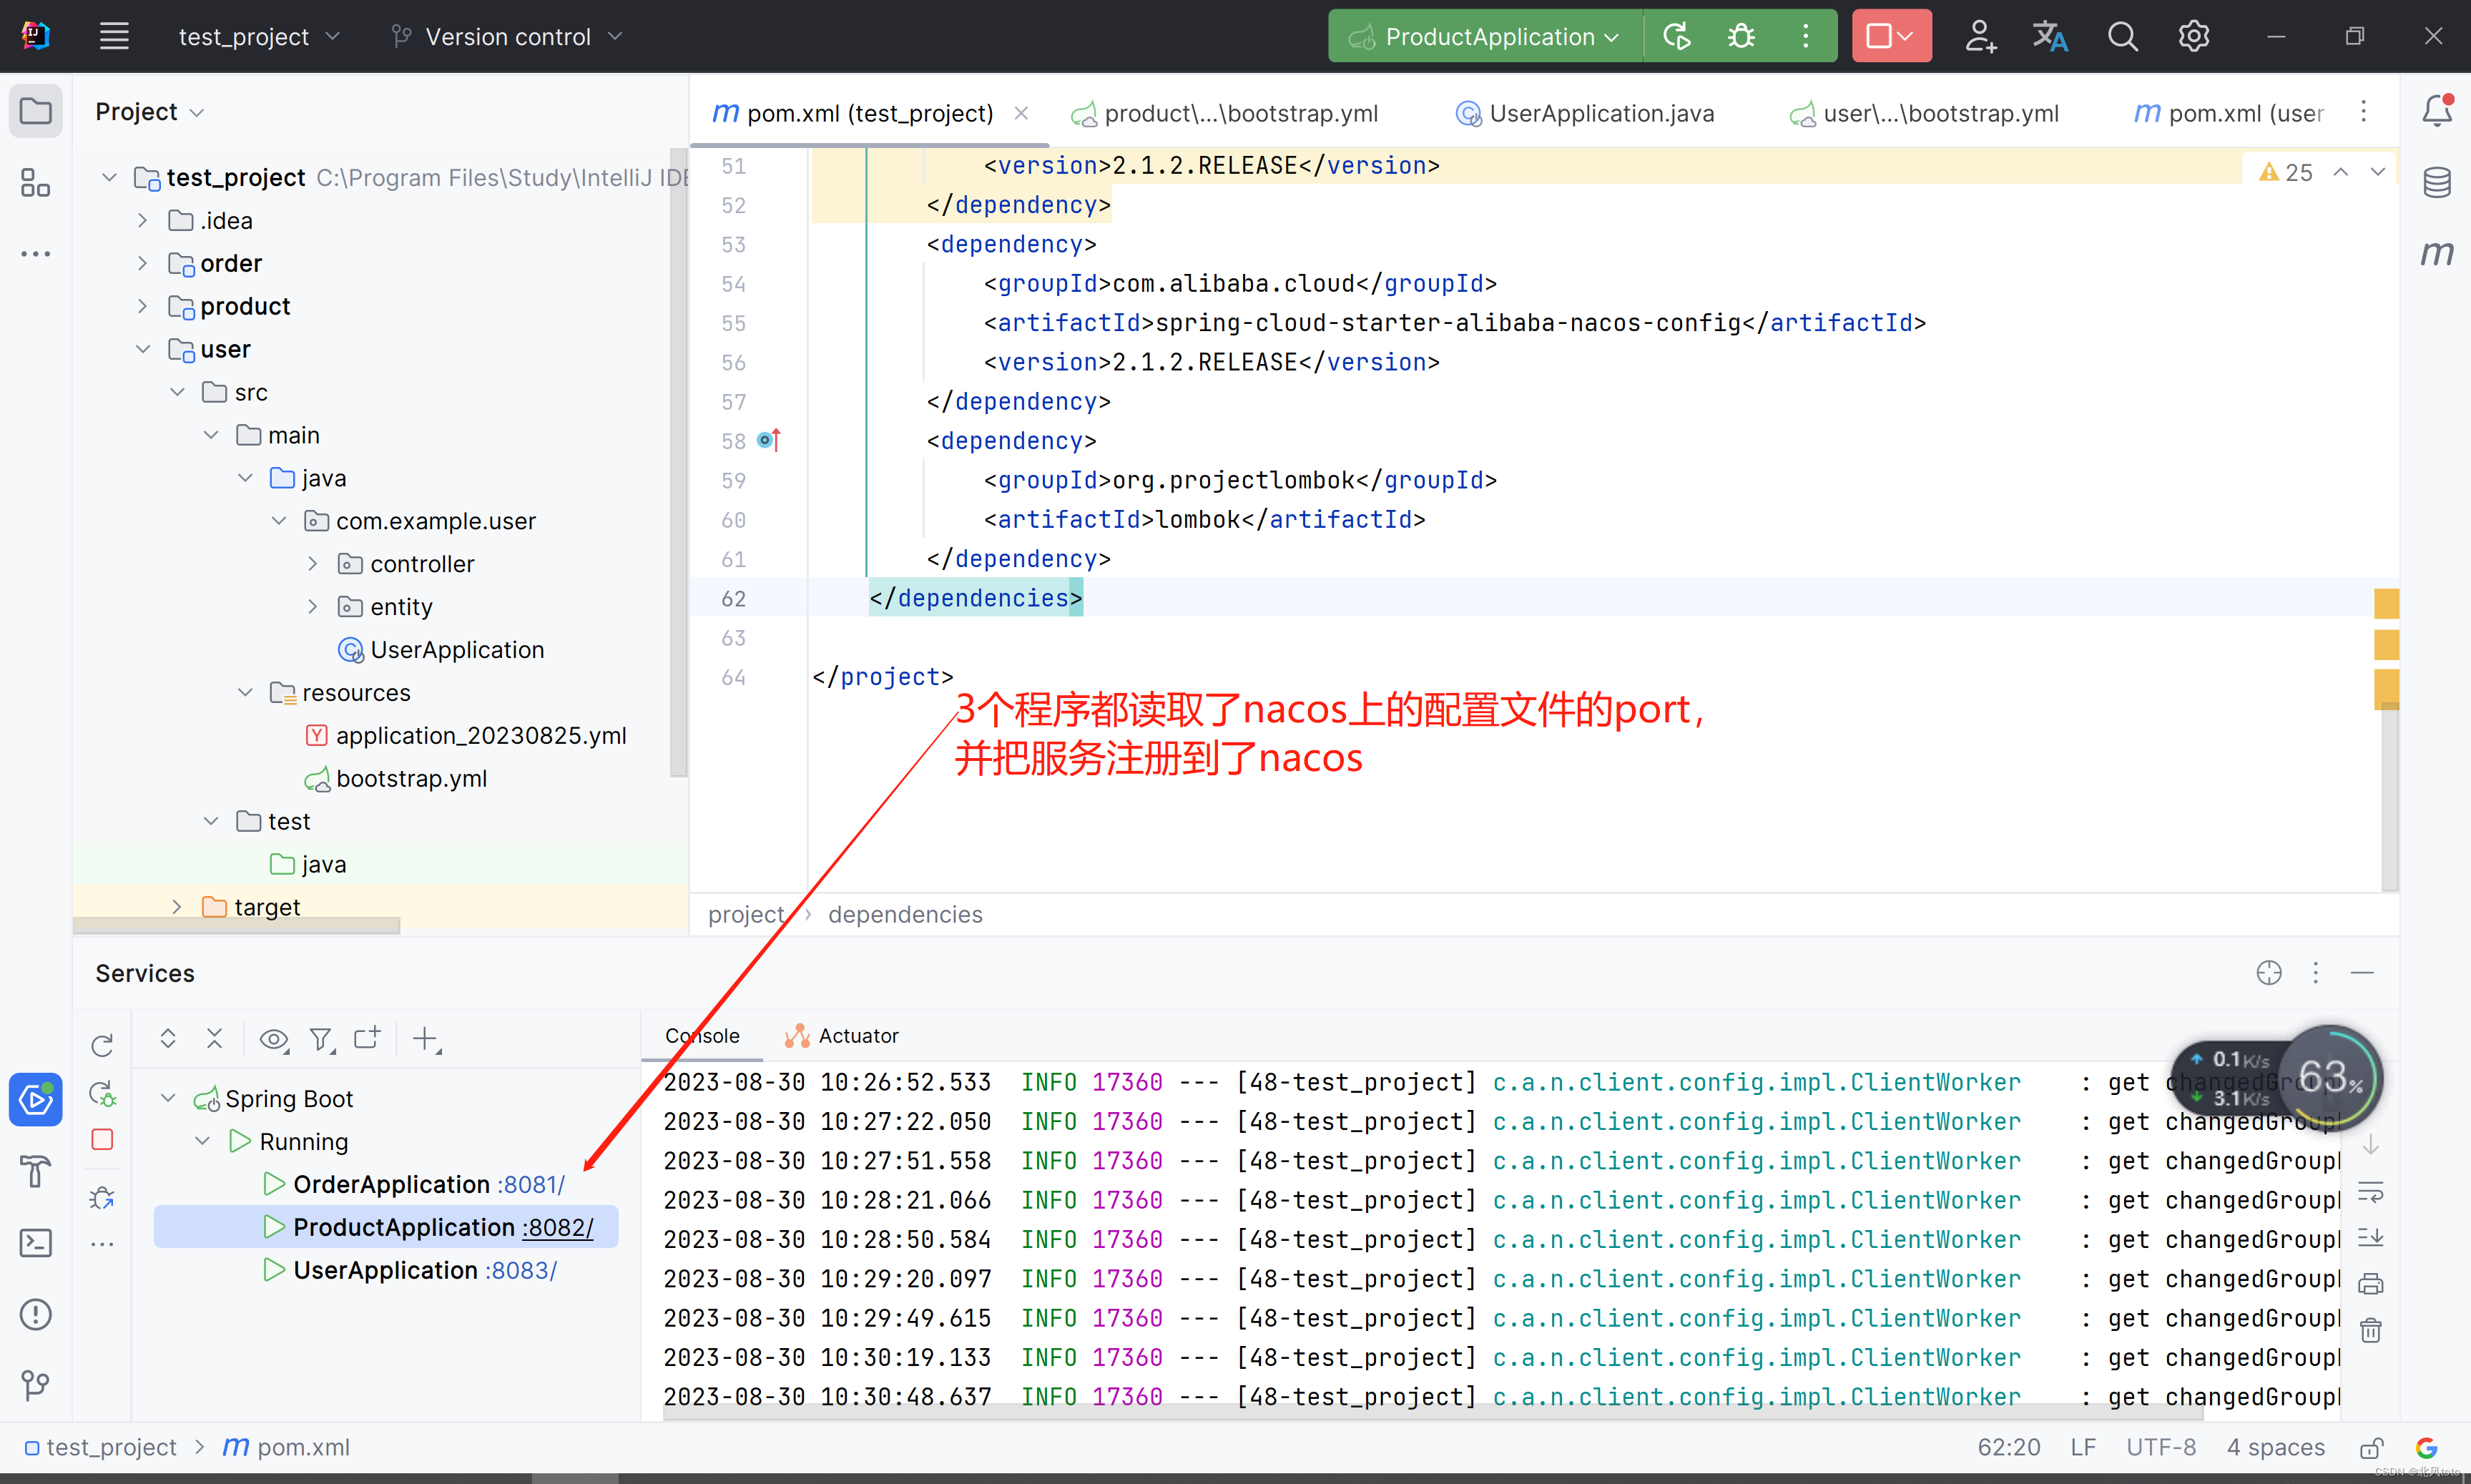Select the Console tab
This screenshot has width=2471, height=1484.
coord(702,1036)
